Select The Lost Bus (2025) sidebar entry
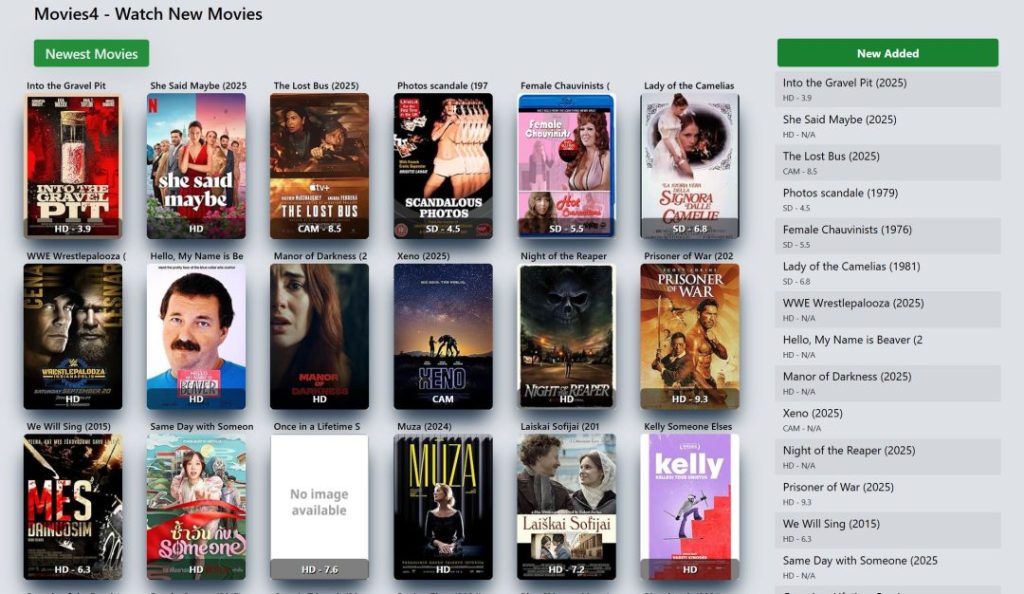 888,163
